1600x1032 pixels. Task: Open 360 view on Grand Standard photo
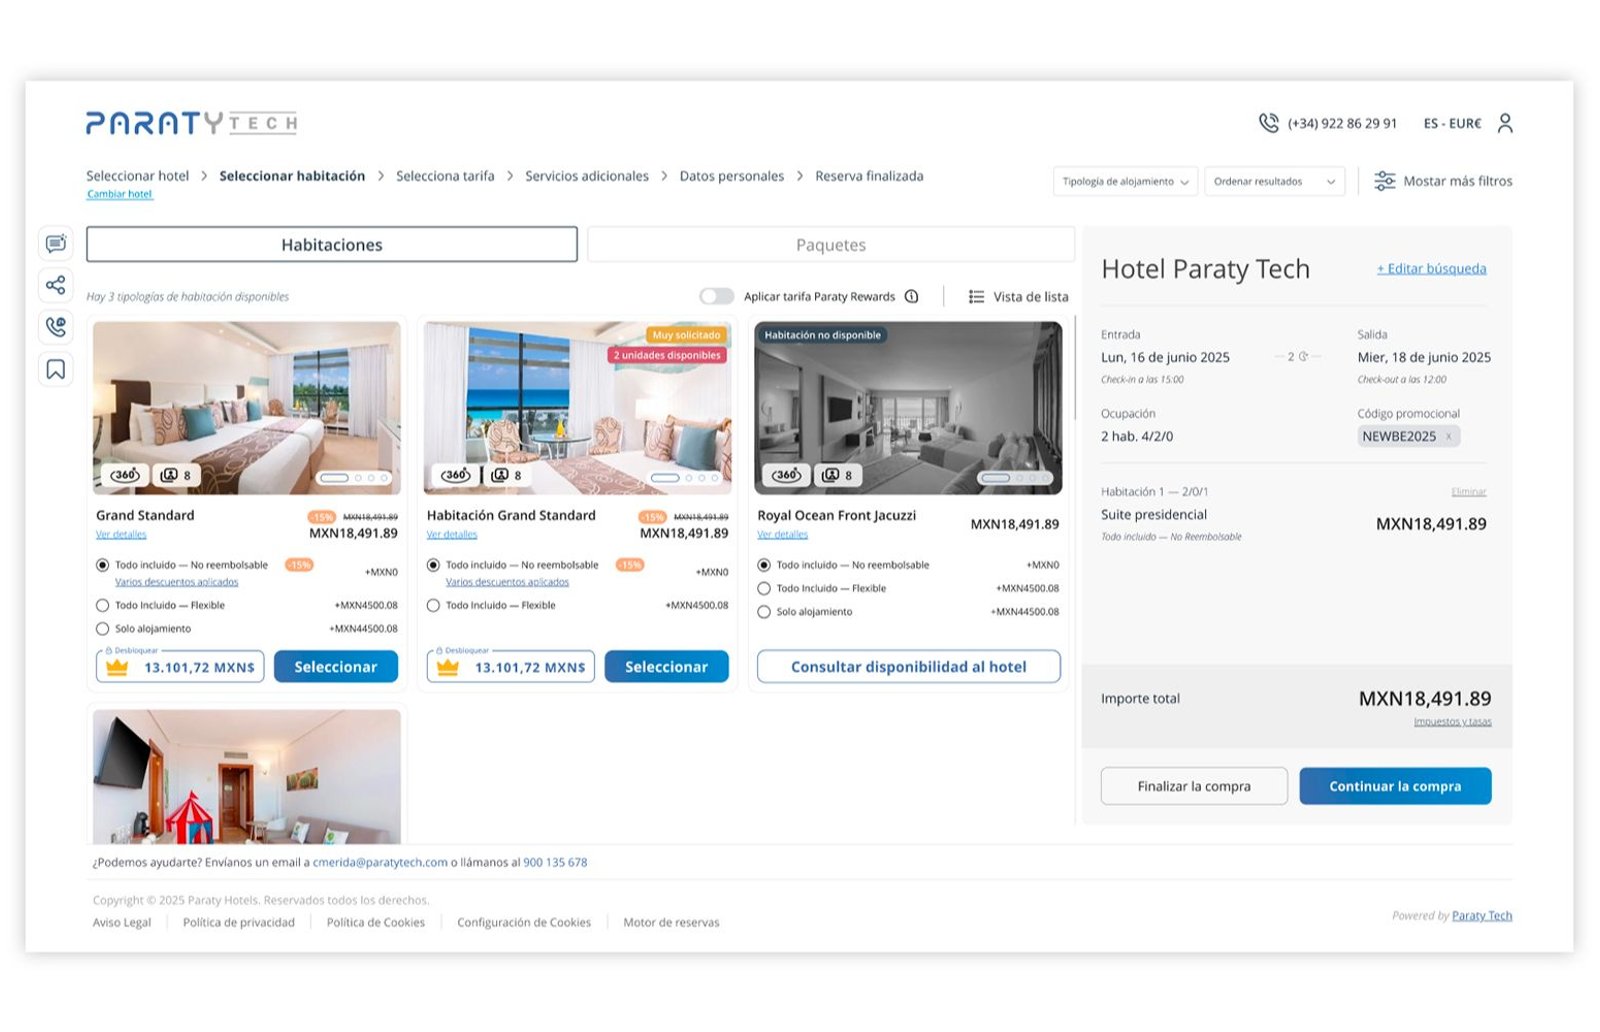pos(125,475)
